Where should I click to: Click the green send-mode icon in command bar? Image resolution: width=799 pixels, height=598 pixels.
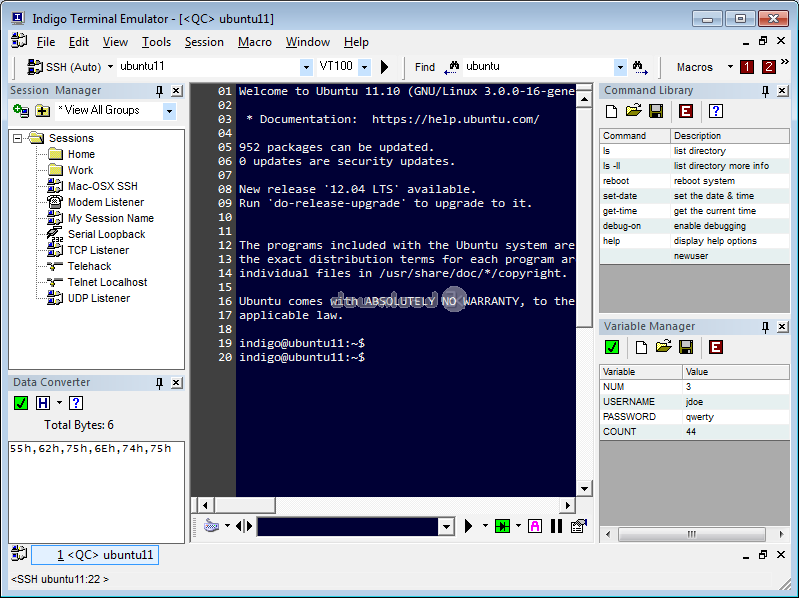coord(502,526)
